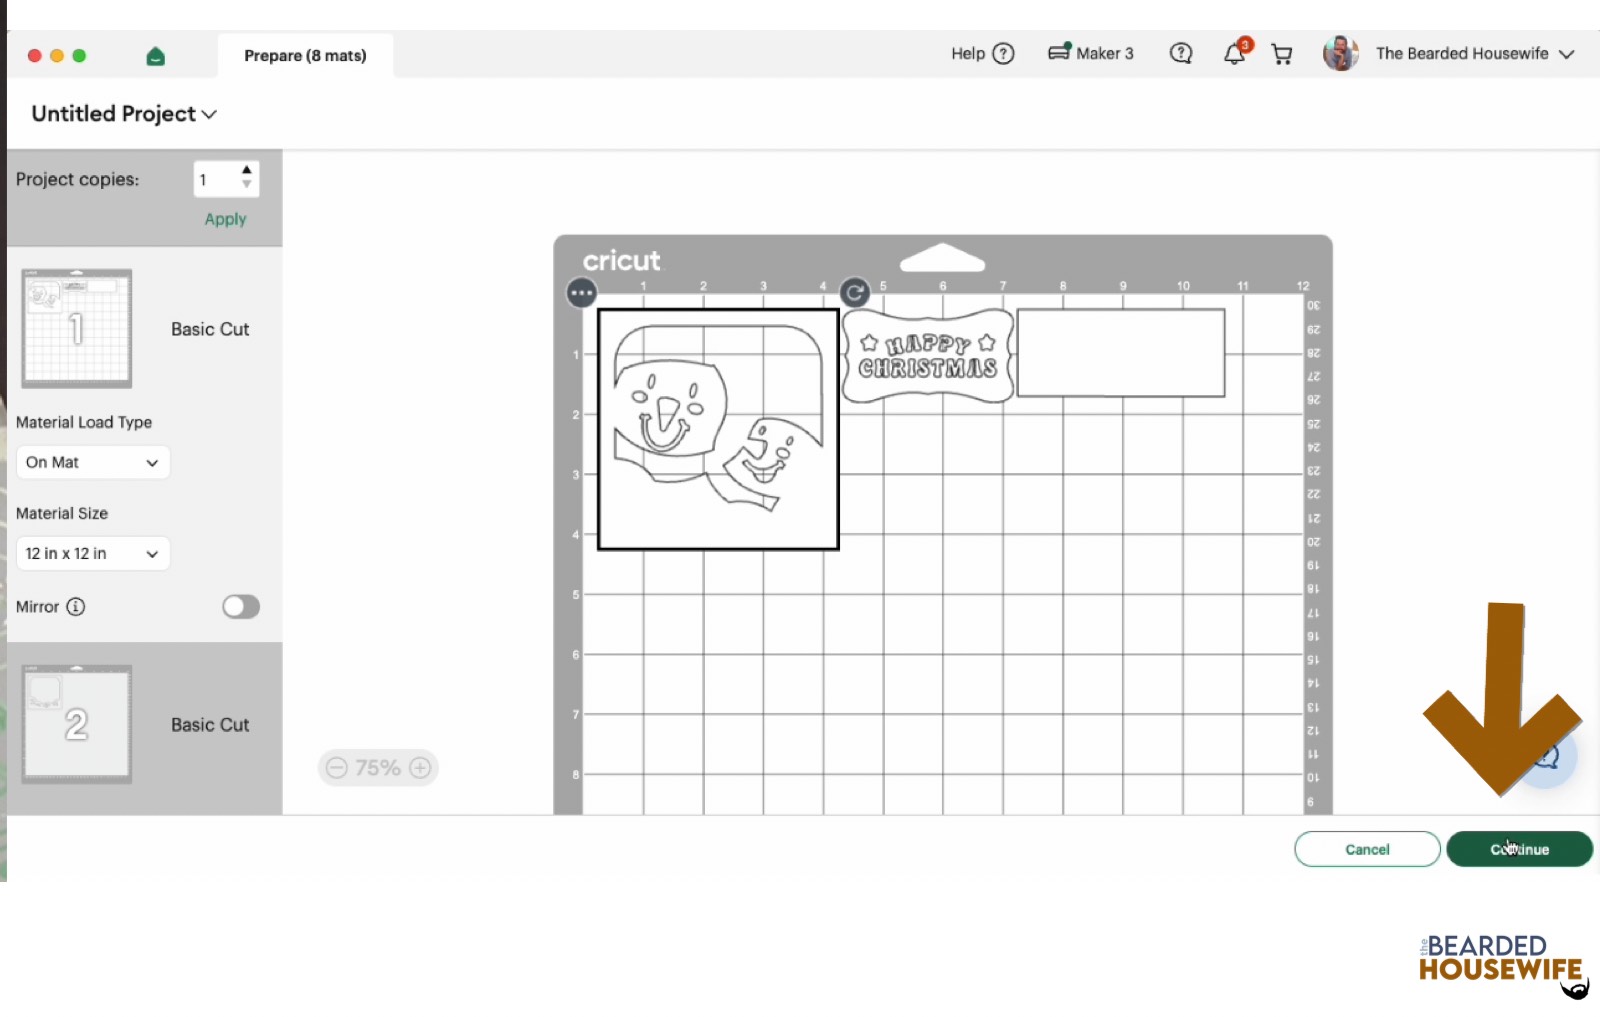Open the Help question mark icon
The width and height of the screenshot is (1600, 1017).
coord(1003,54)
